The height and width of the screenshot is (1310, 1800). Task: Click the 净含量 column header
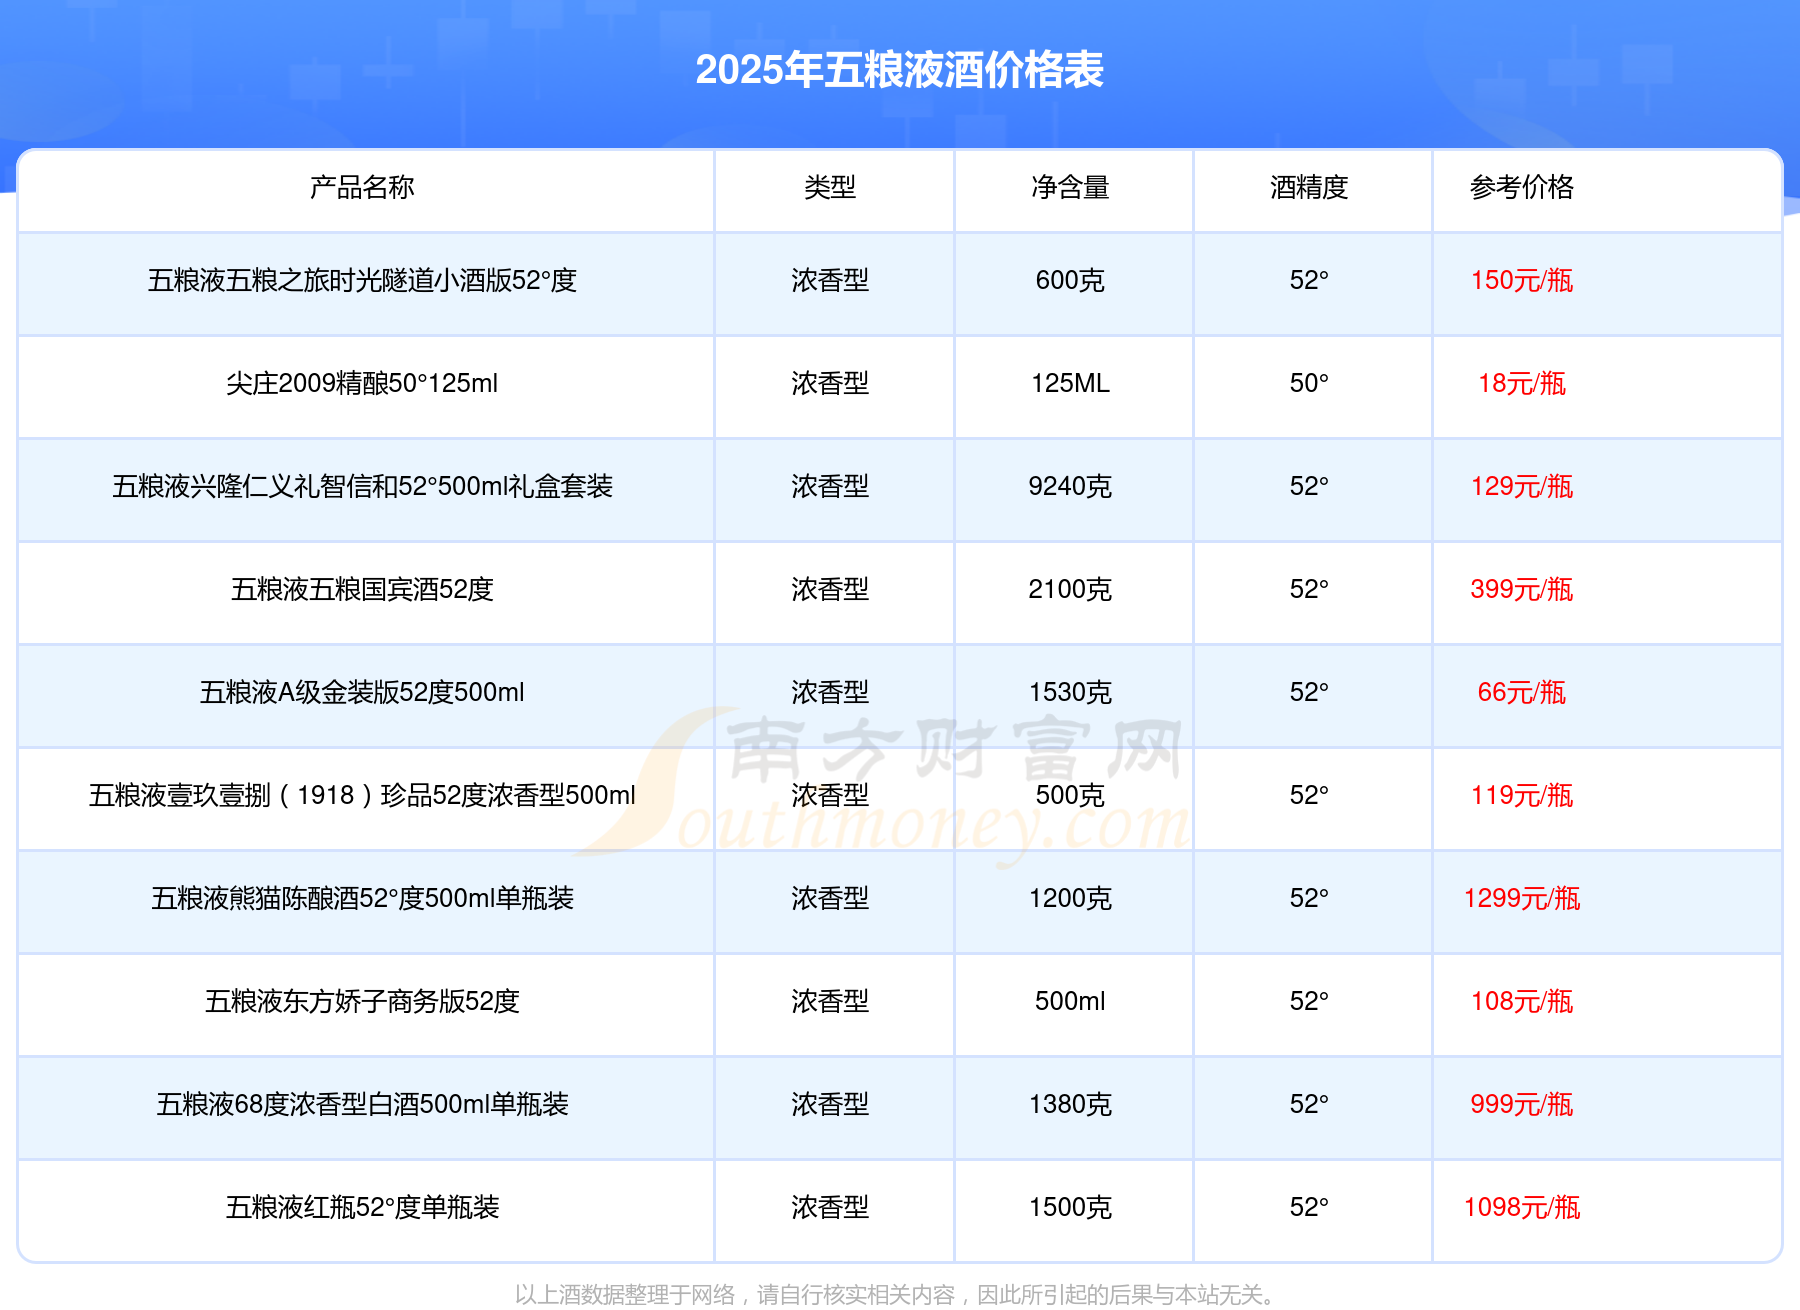[x=1070, y=187]
